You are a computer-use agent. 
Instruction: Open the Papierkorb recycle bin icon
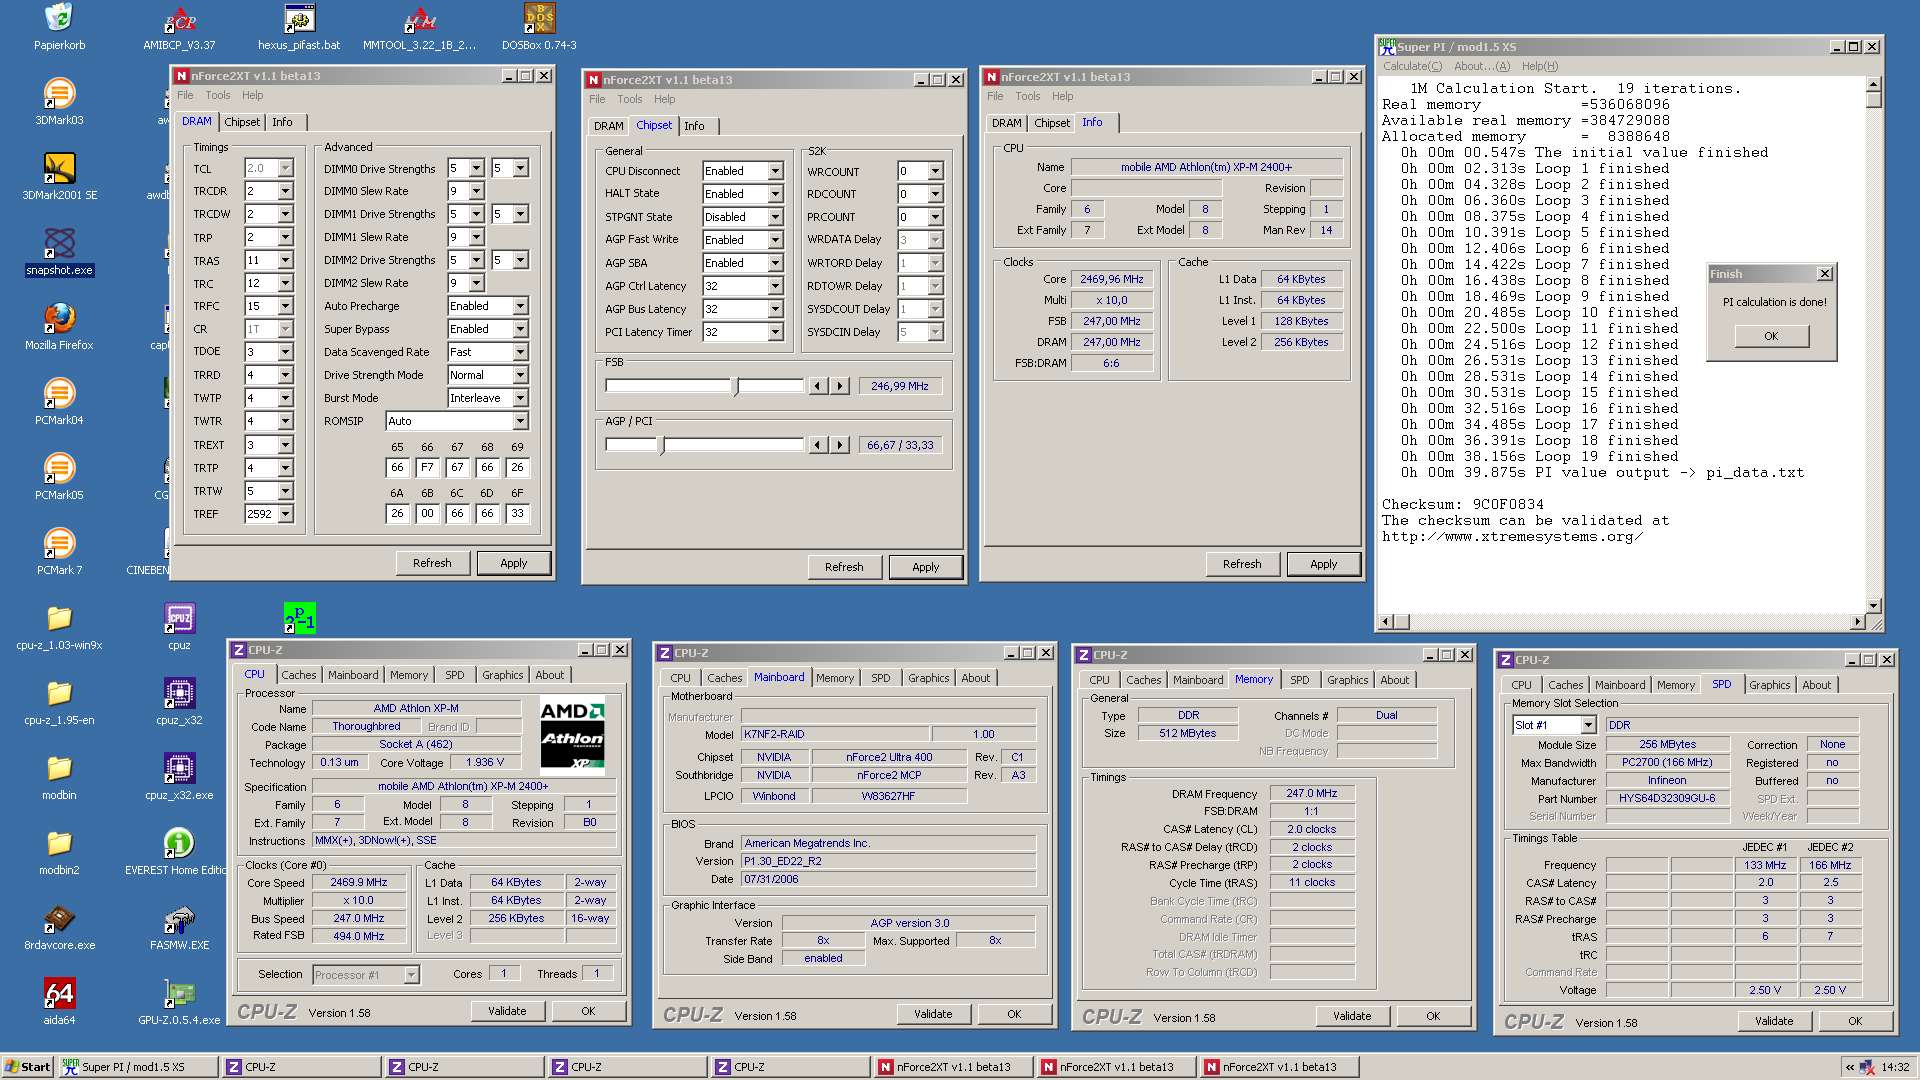pyautogui.click(x=59, y=27)
